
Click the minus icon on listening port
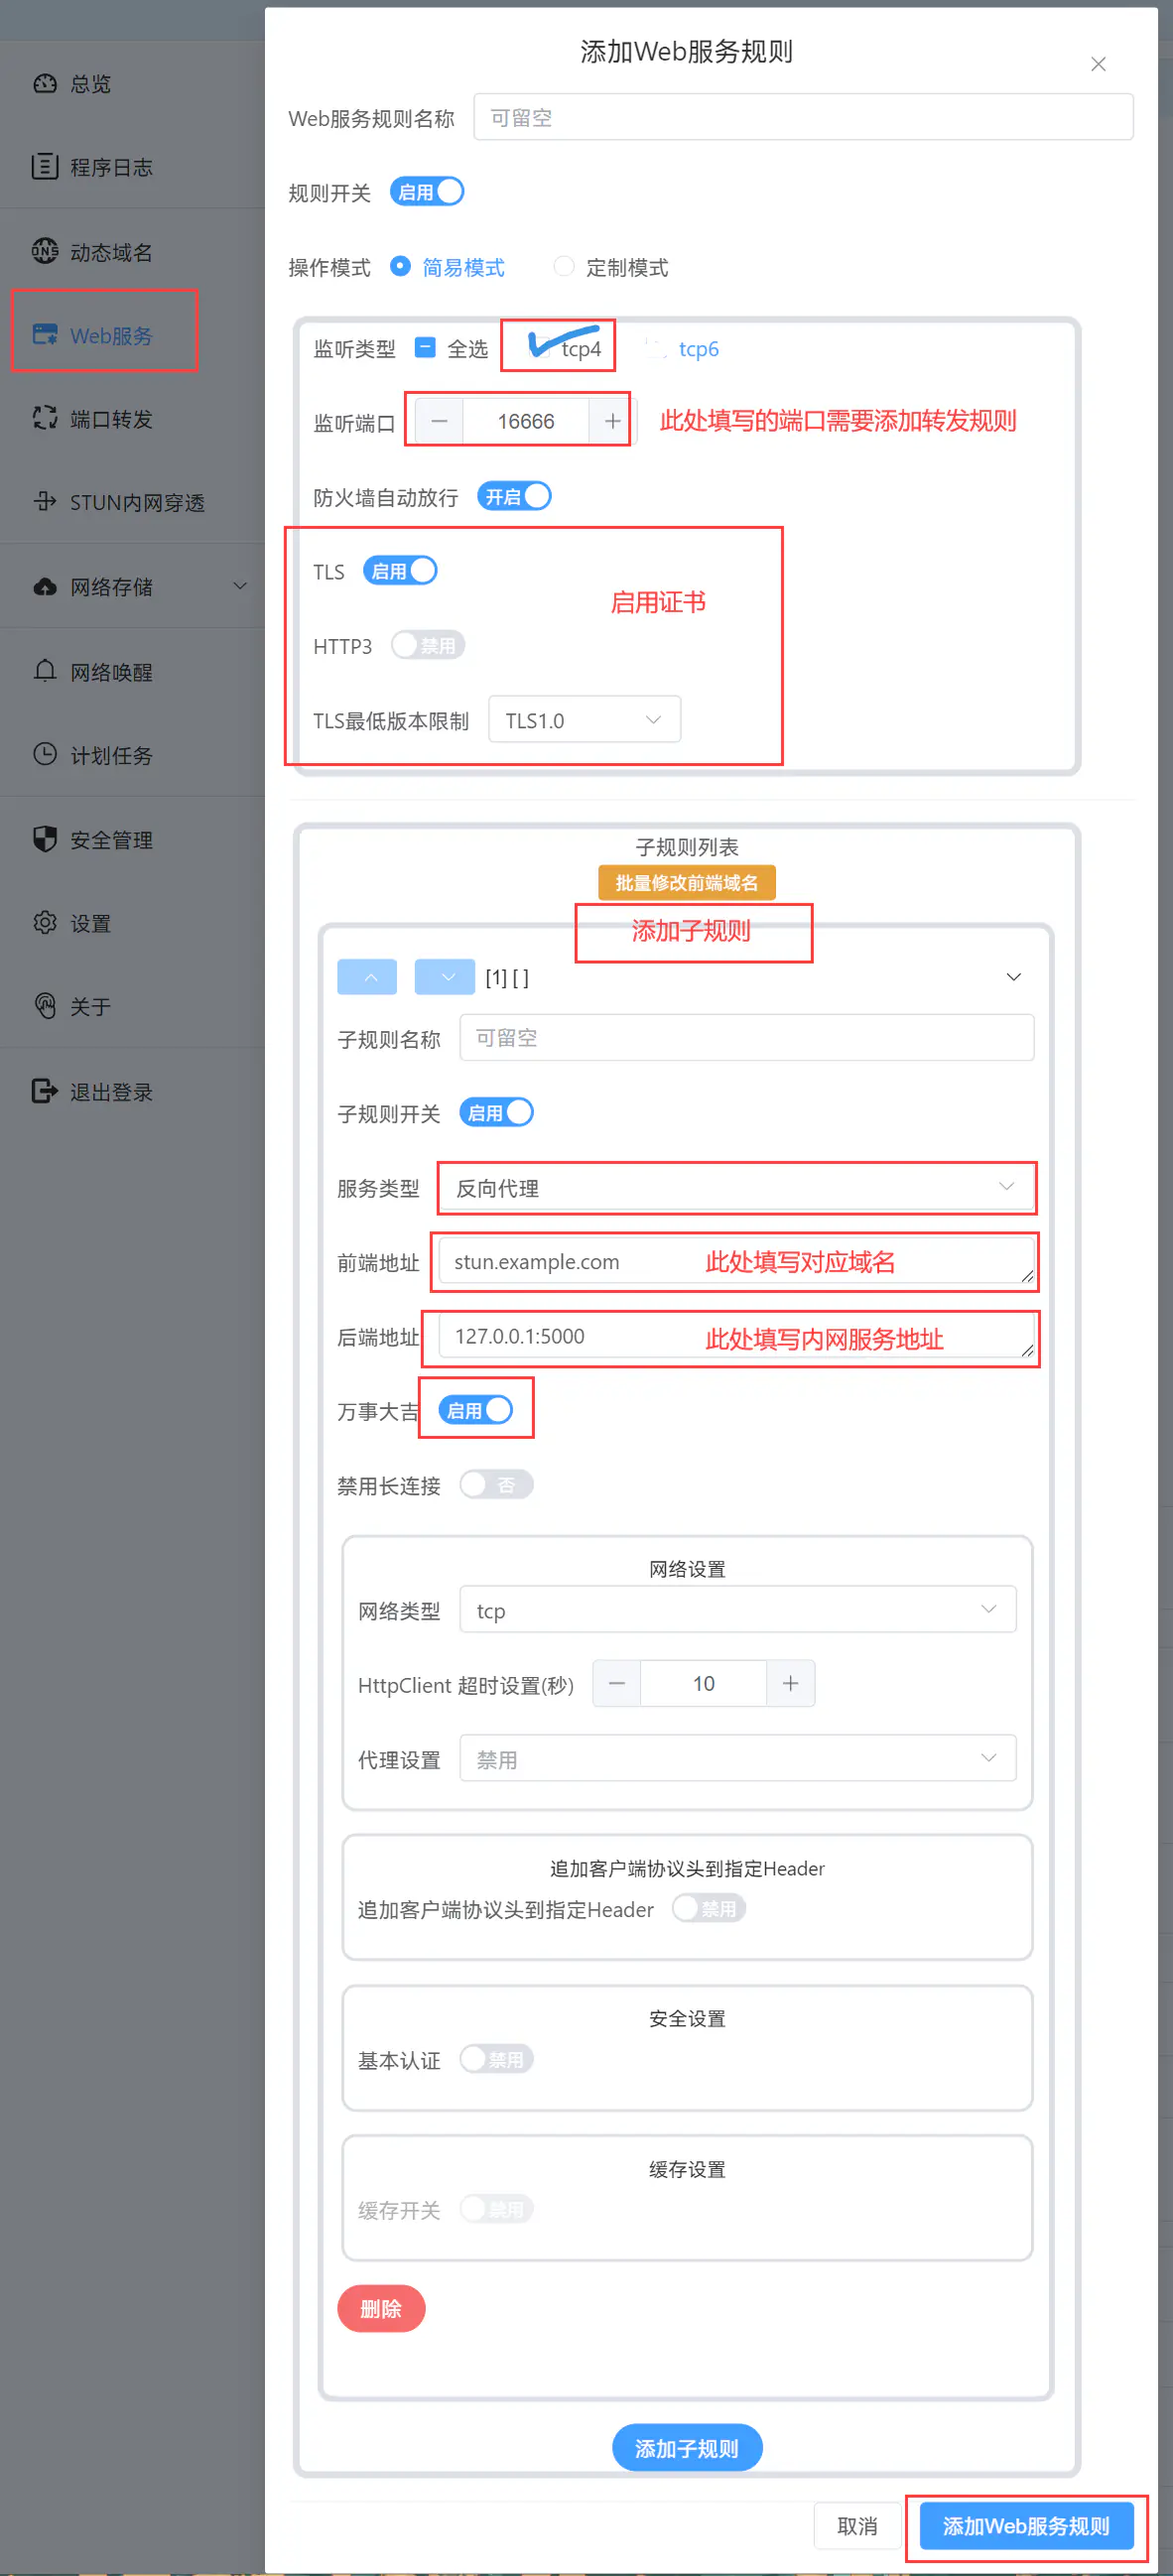click(x=439, y=421)
